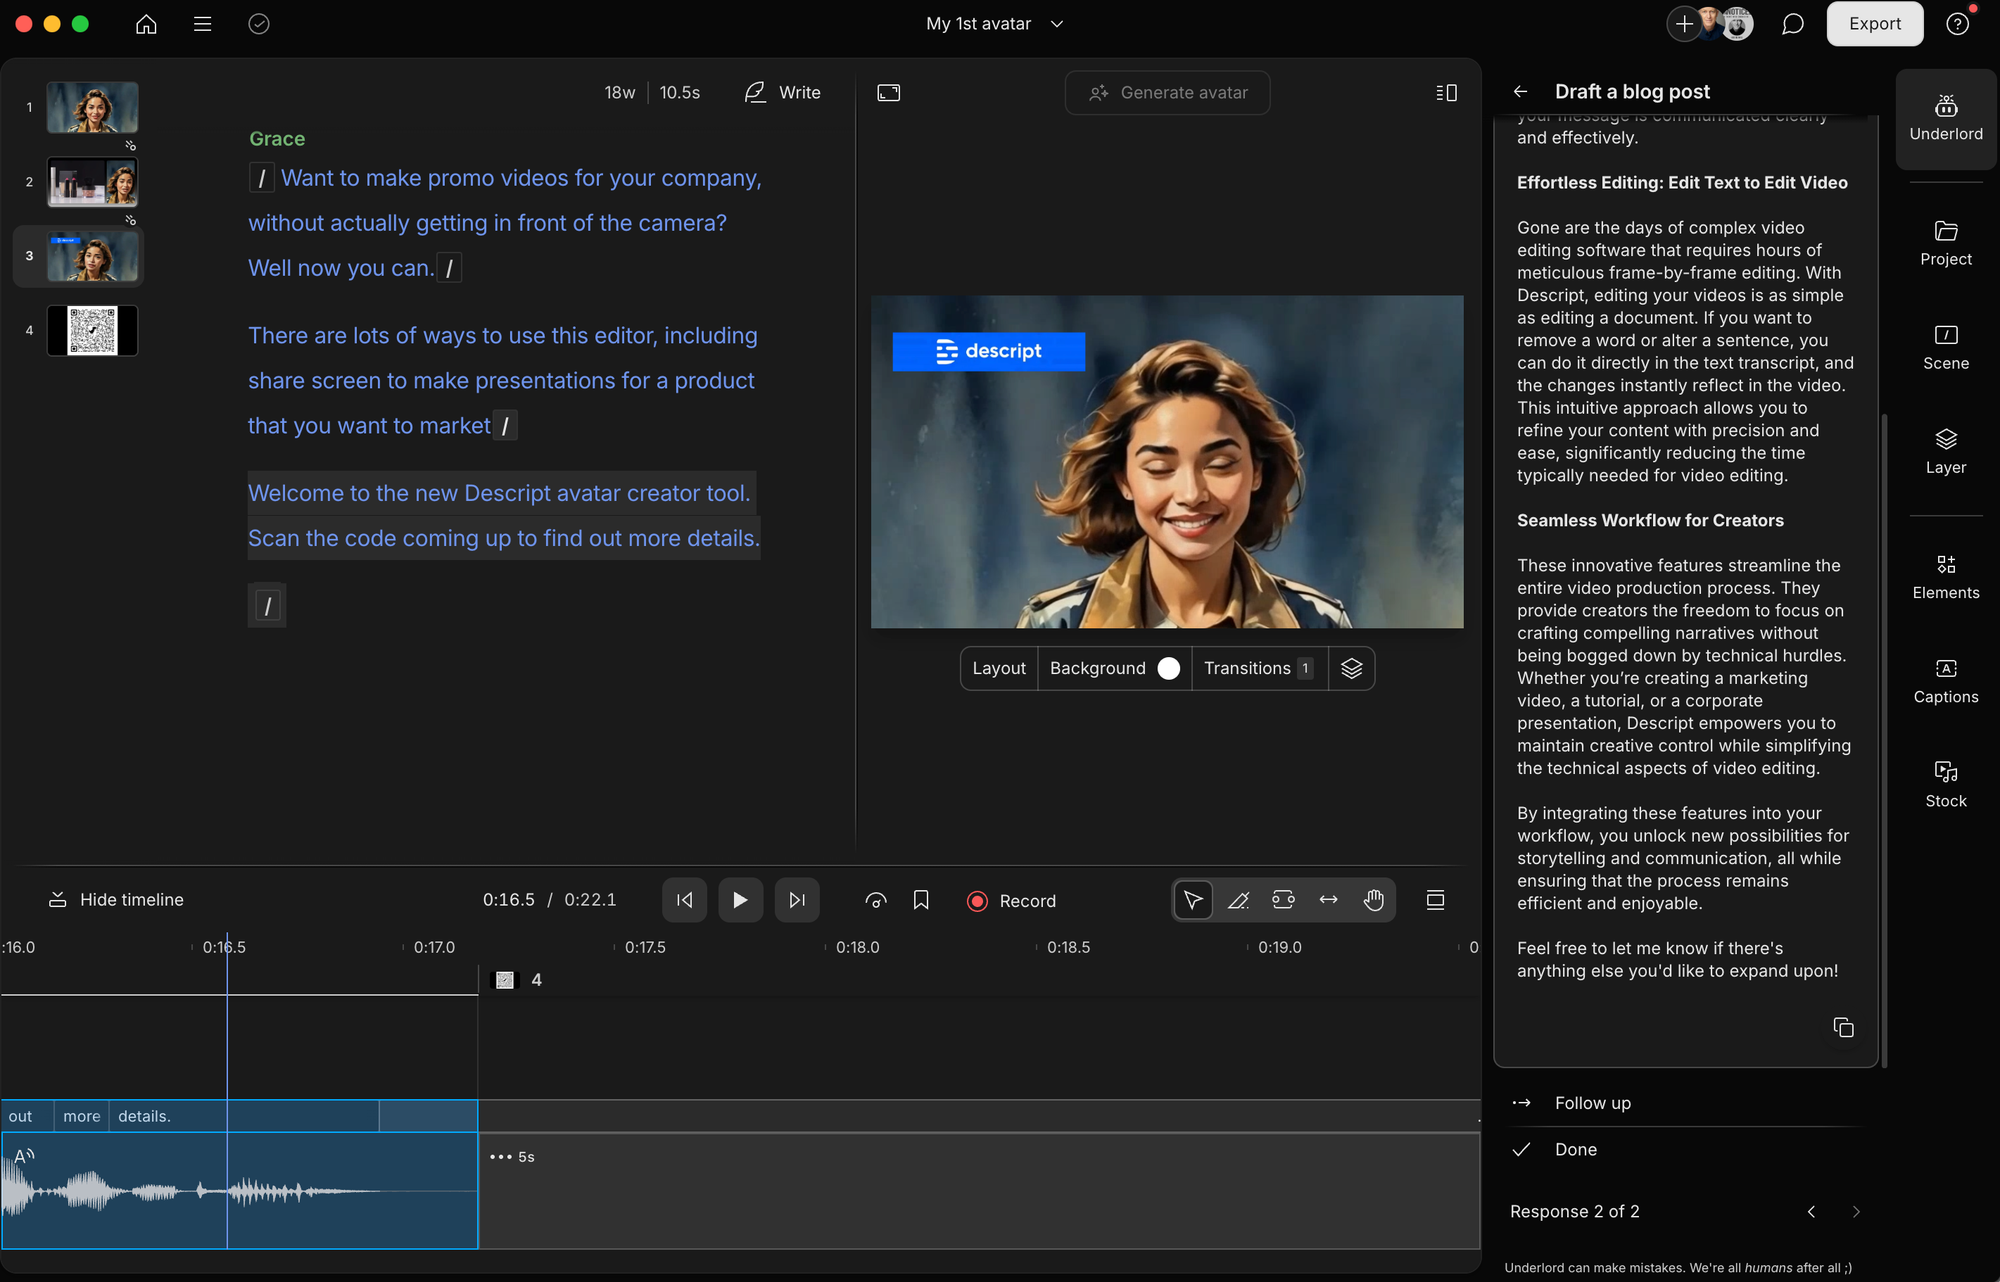Click the Write button

783,93
